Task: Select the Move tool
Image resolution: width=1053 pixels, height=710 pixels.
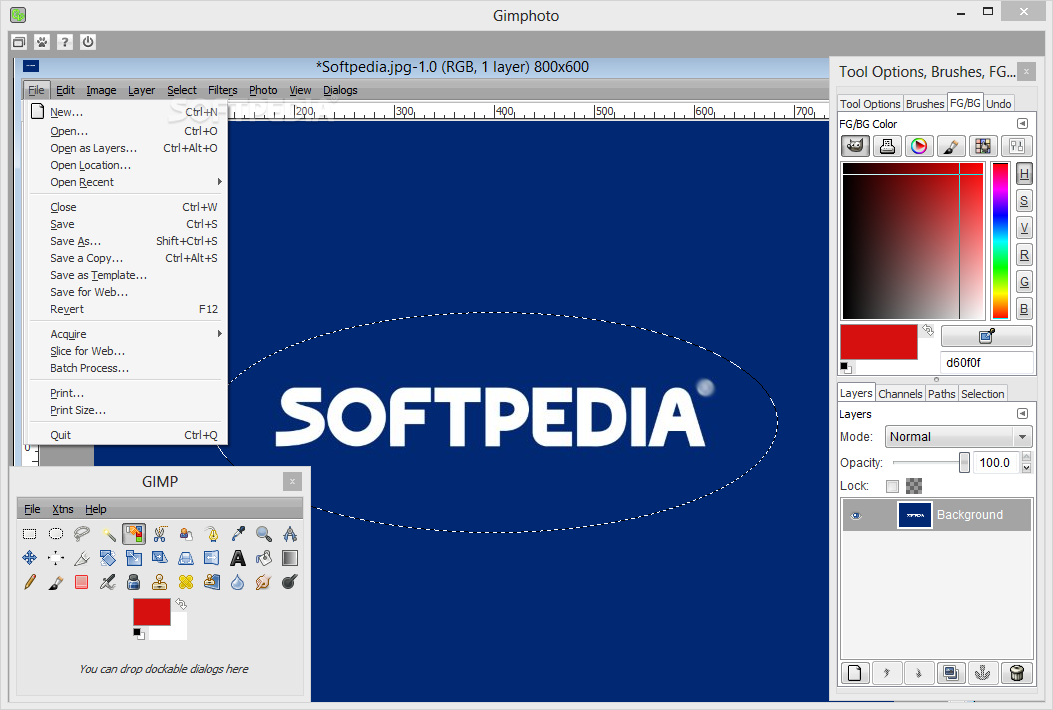Action: click(x=30, y=558)
